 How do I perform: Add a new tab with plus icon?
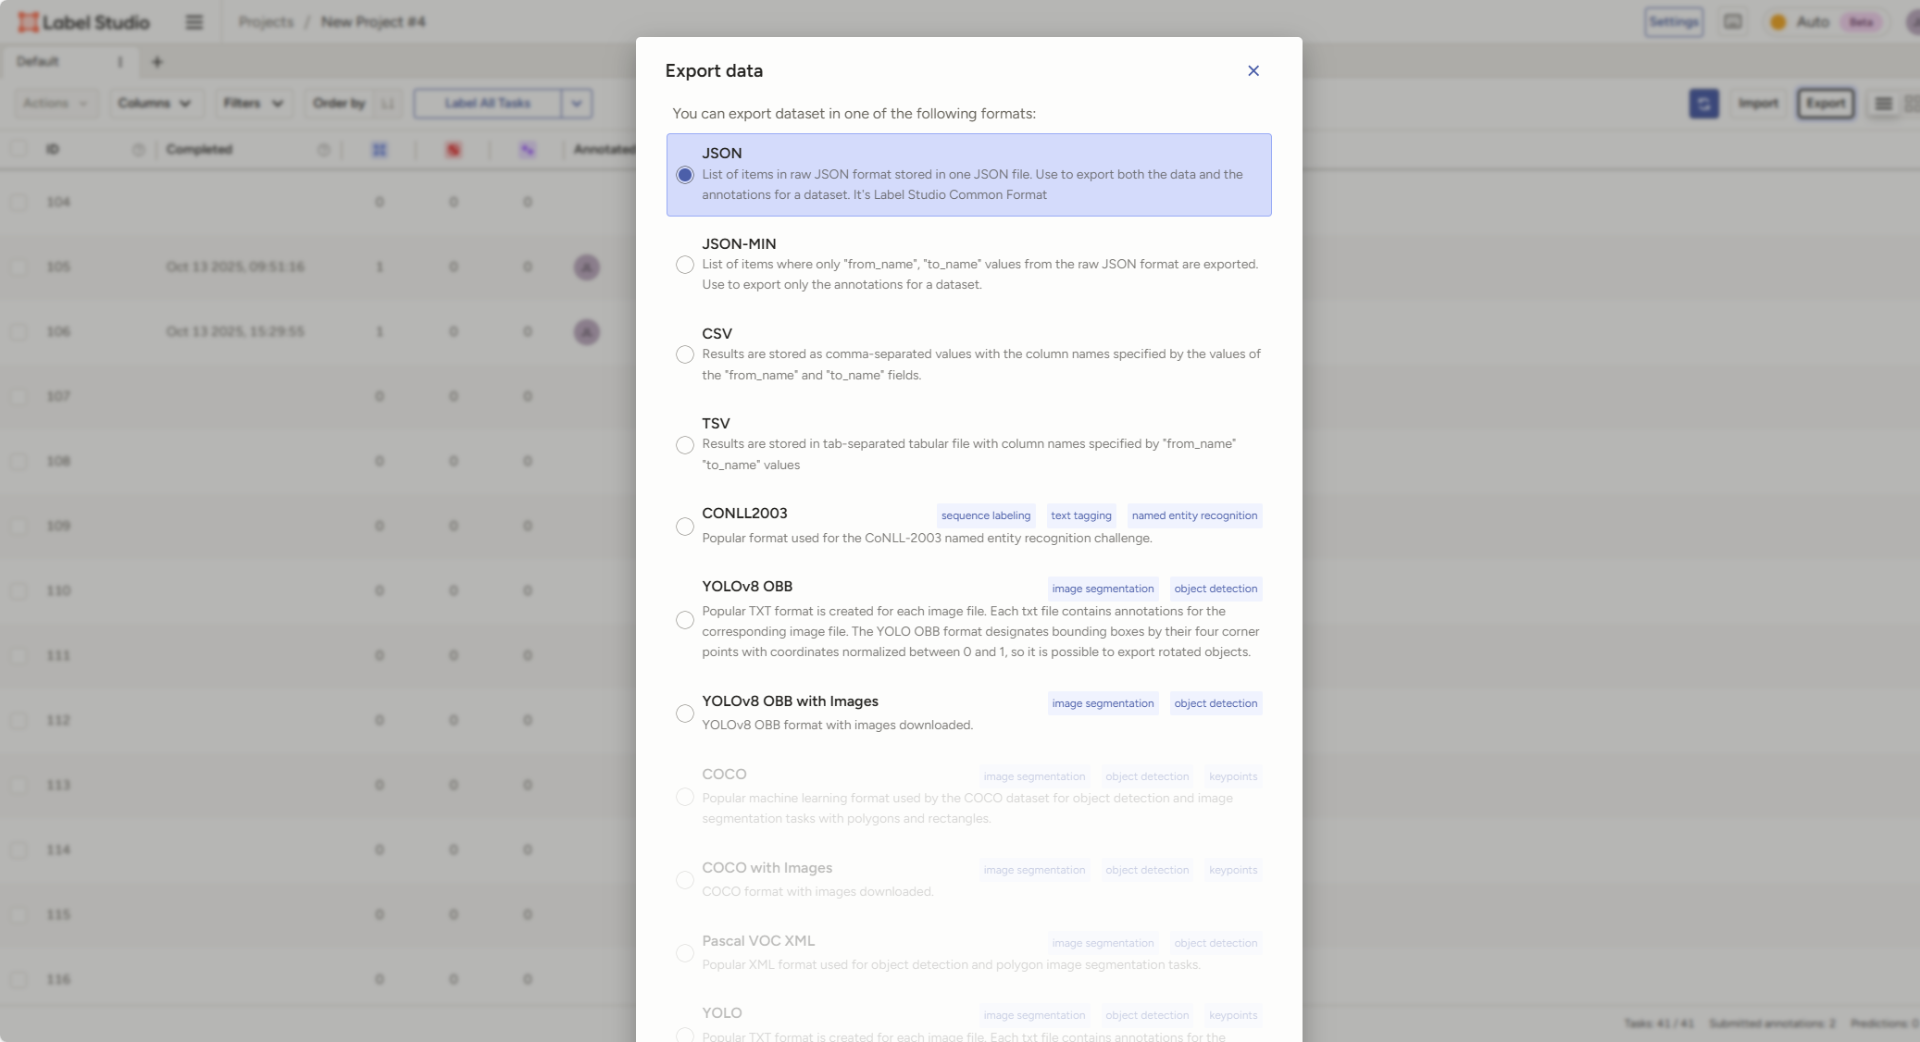[x=157, y=62]
